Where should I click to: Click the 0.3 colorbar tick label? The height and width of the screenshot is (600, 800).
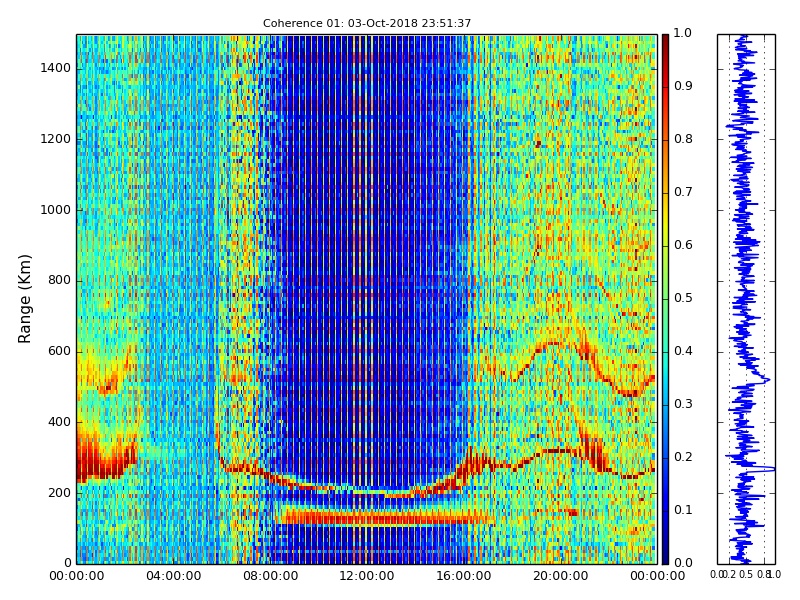[x=683, y=405]
